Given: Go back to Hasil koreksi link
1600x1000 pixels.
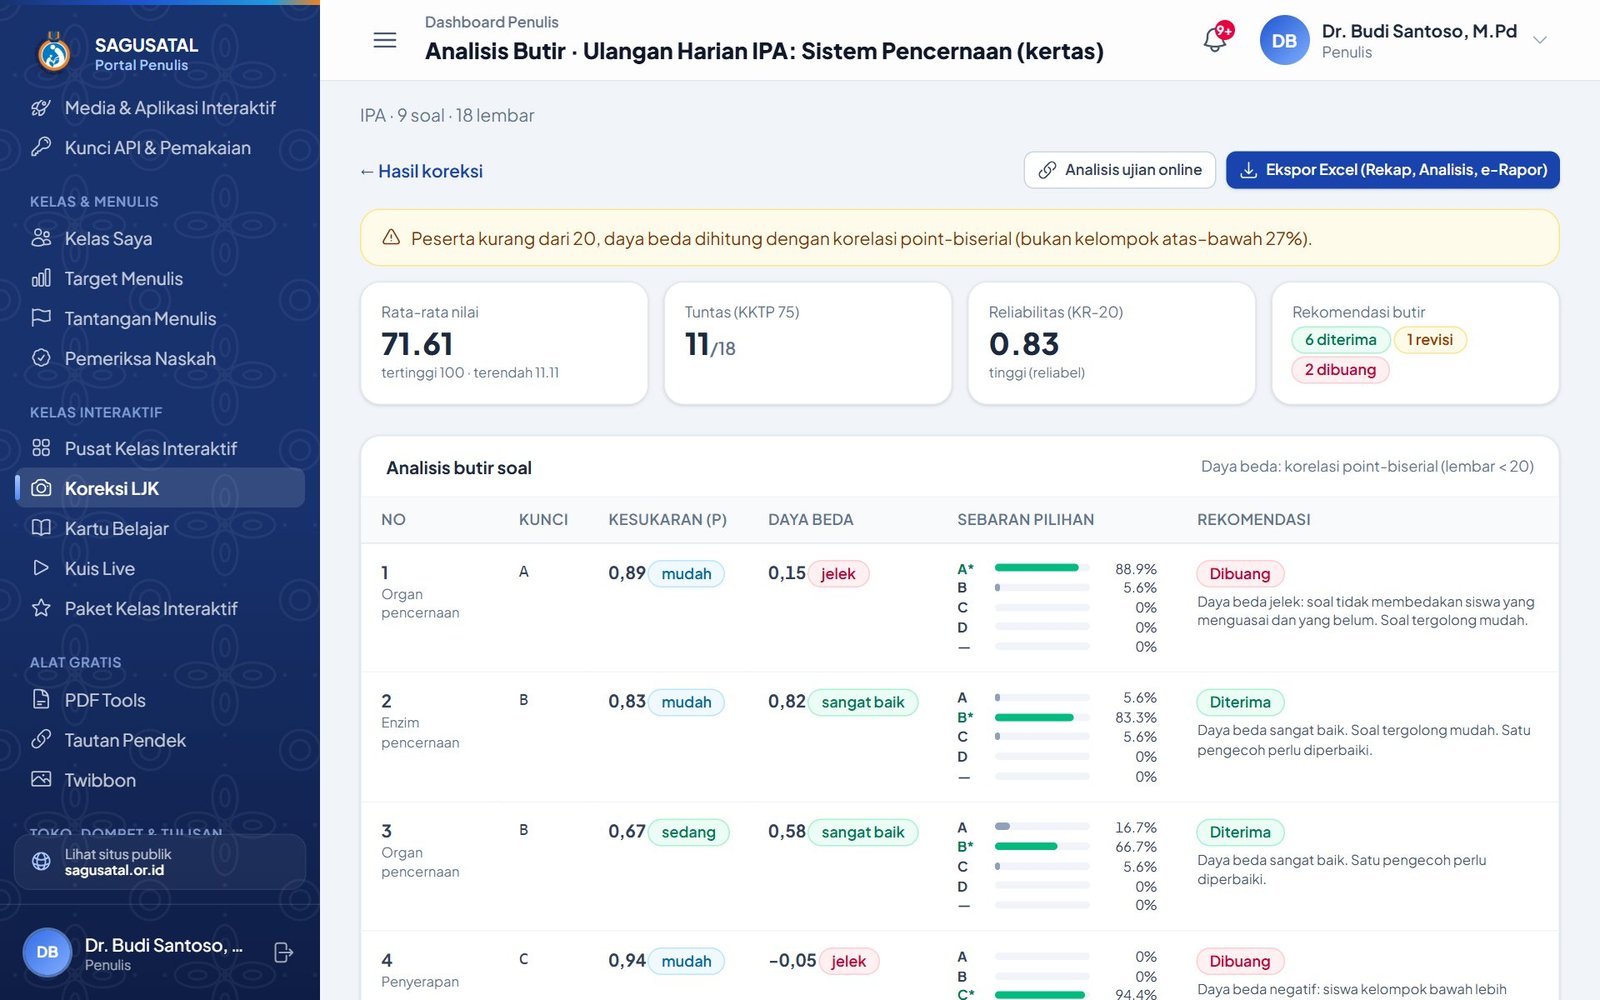Looking at the screenshot, I should pyautogui.click(x=421, y=171).
